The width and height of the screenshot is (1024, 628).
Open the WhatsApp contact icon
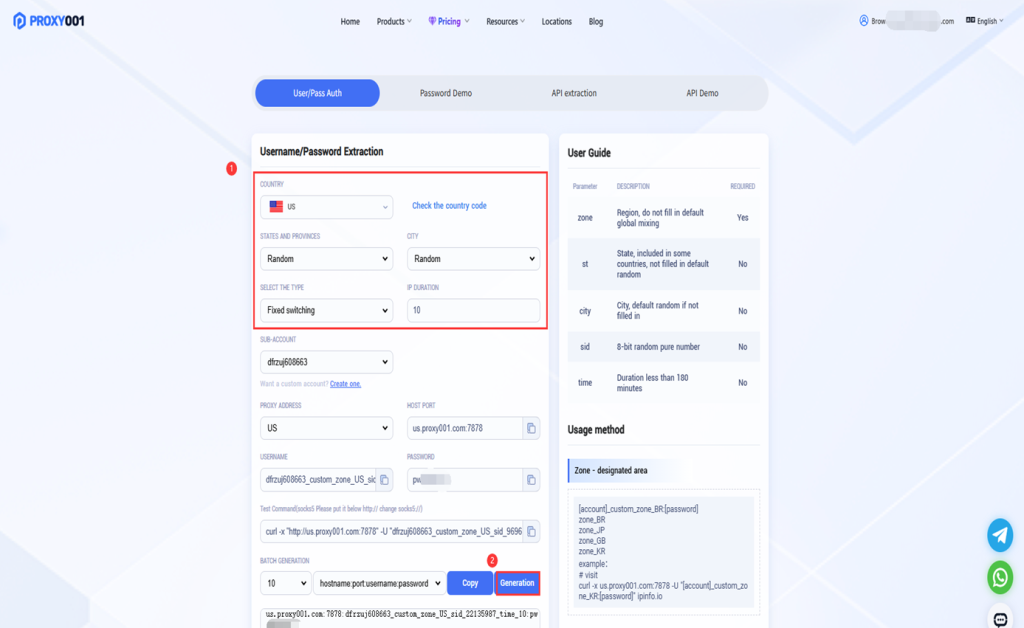pos(1000,577)
